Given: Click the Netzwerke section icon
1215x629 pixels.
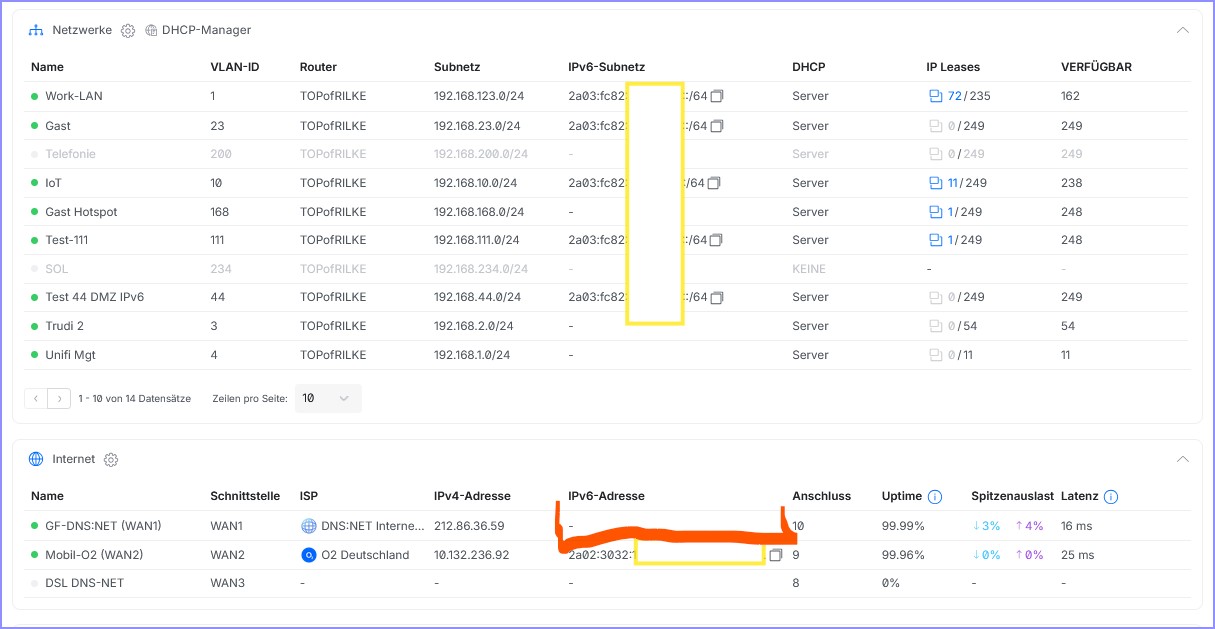Looking at the screenshot, I should pos(36,31).
